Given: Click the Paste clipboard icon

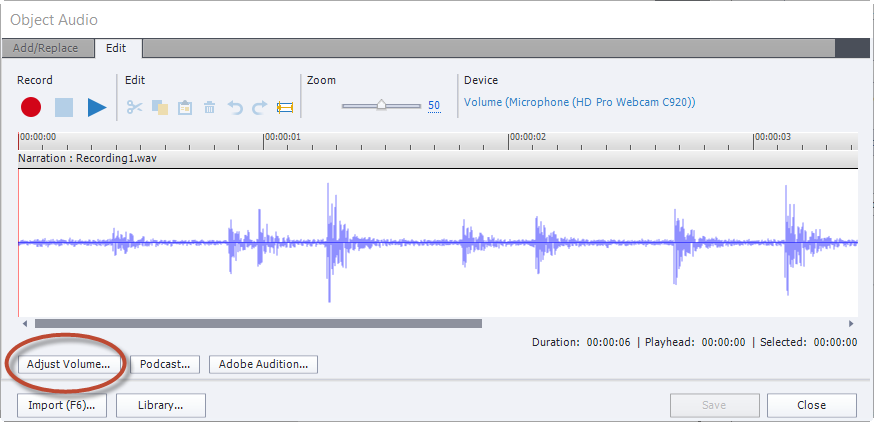Looking at the screenshot, I should point(185,107).
